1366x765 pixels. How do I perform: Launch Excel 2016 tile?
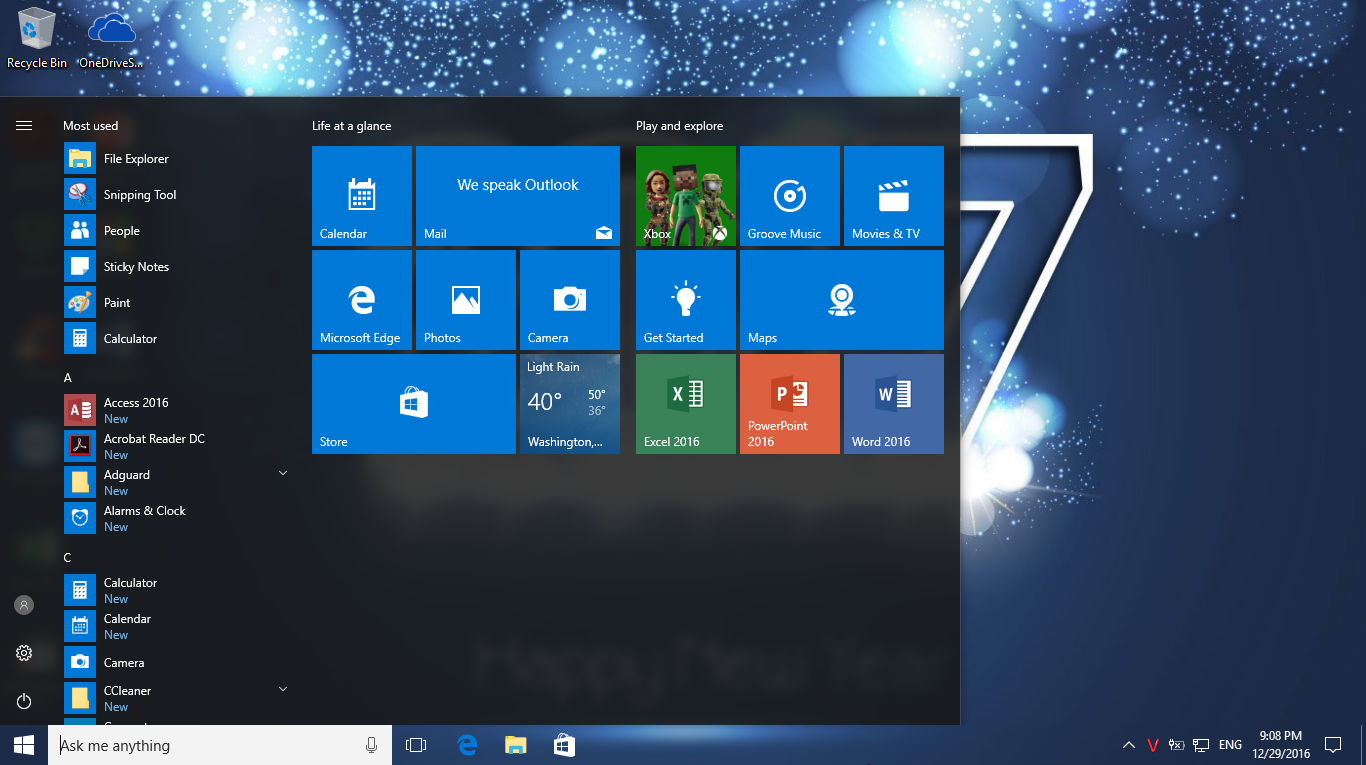pyautogui.click(x=686, y=404)
